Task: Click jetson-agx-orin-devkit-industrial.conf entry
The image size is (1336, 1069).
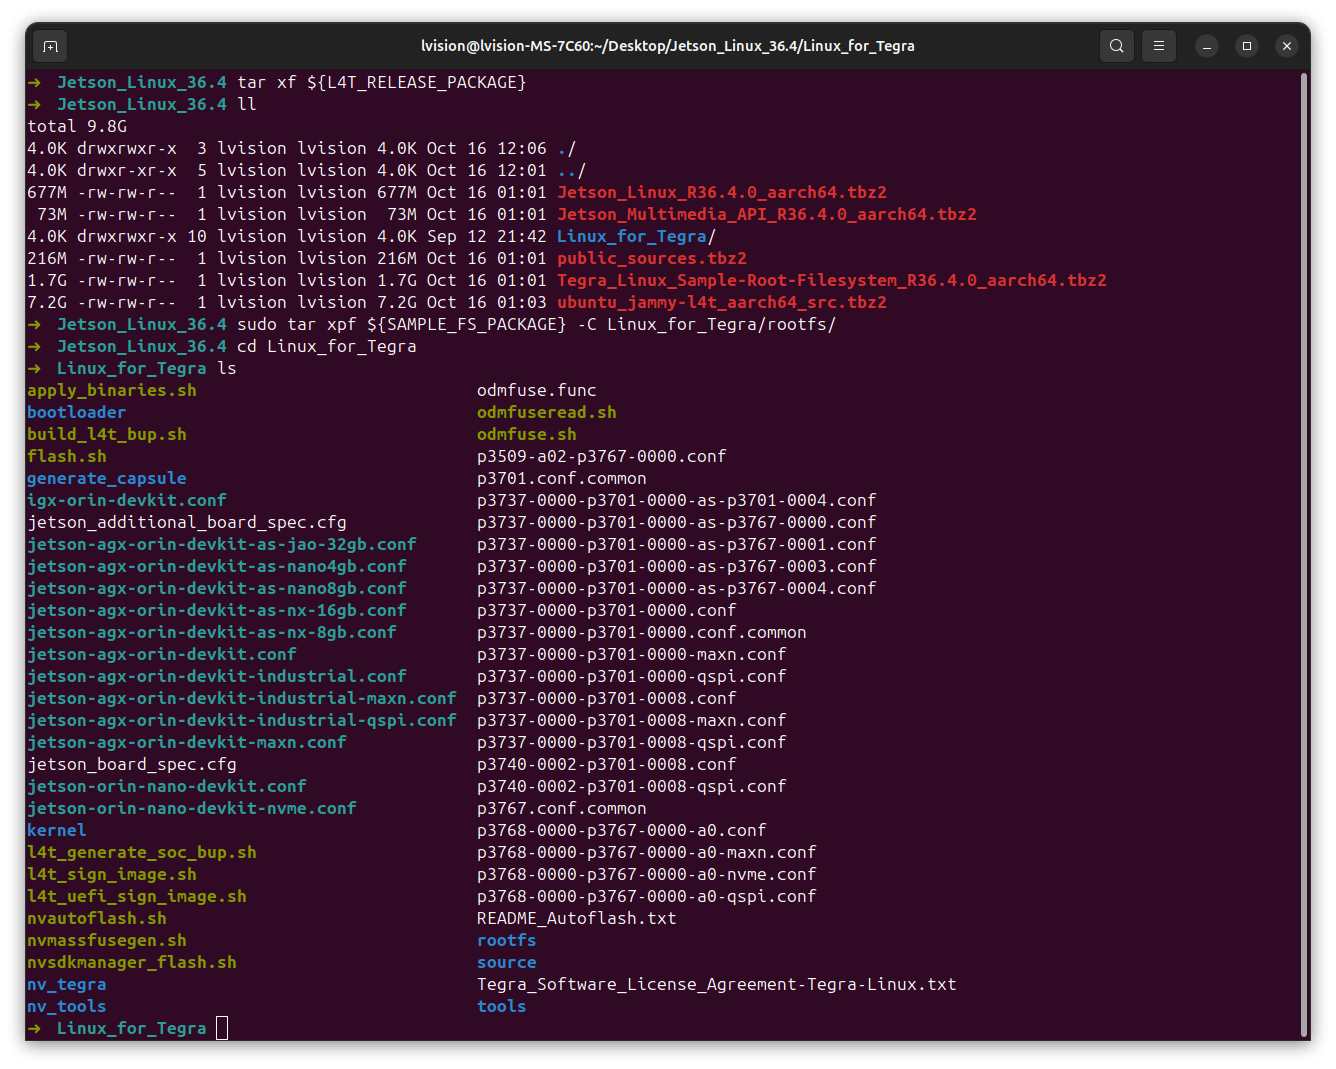Action: [x=217, y=676]
